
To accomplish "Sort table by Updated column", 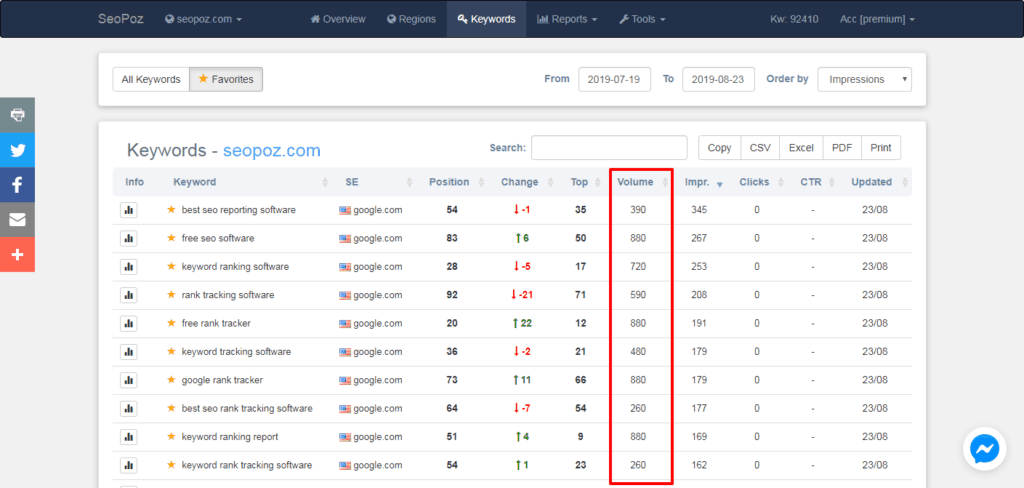I will click(876, 182).
